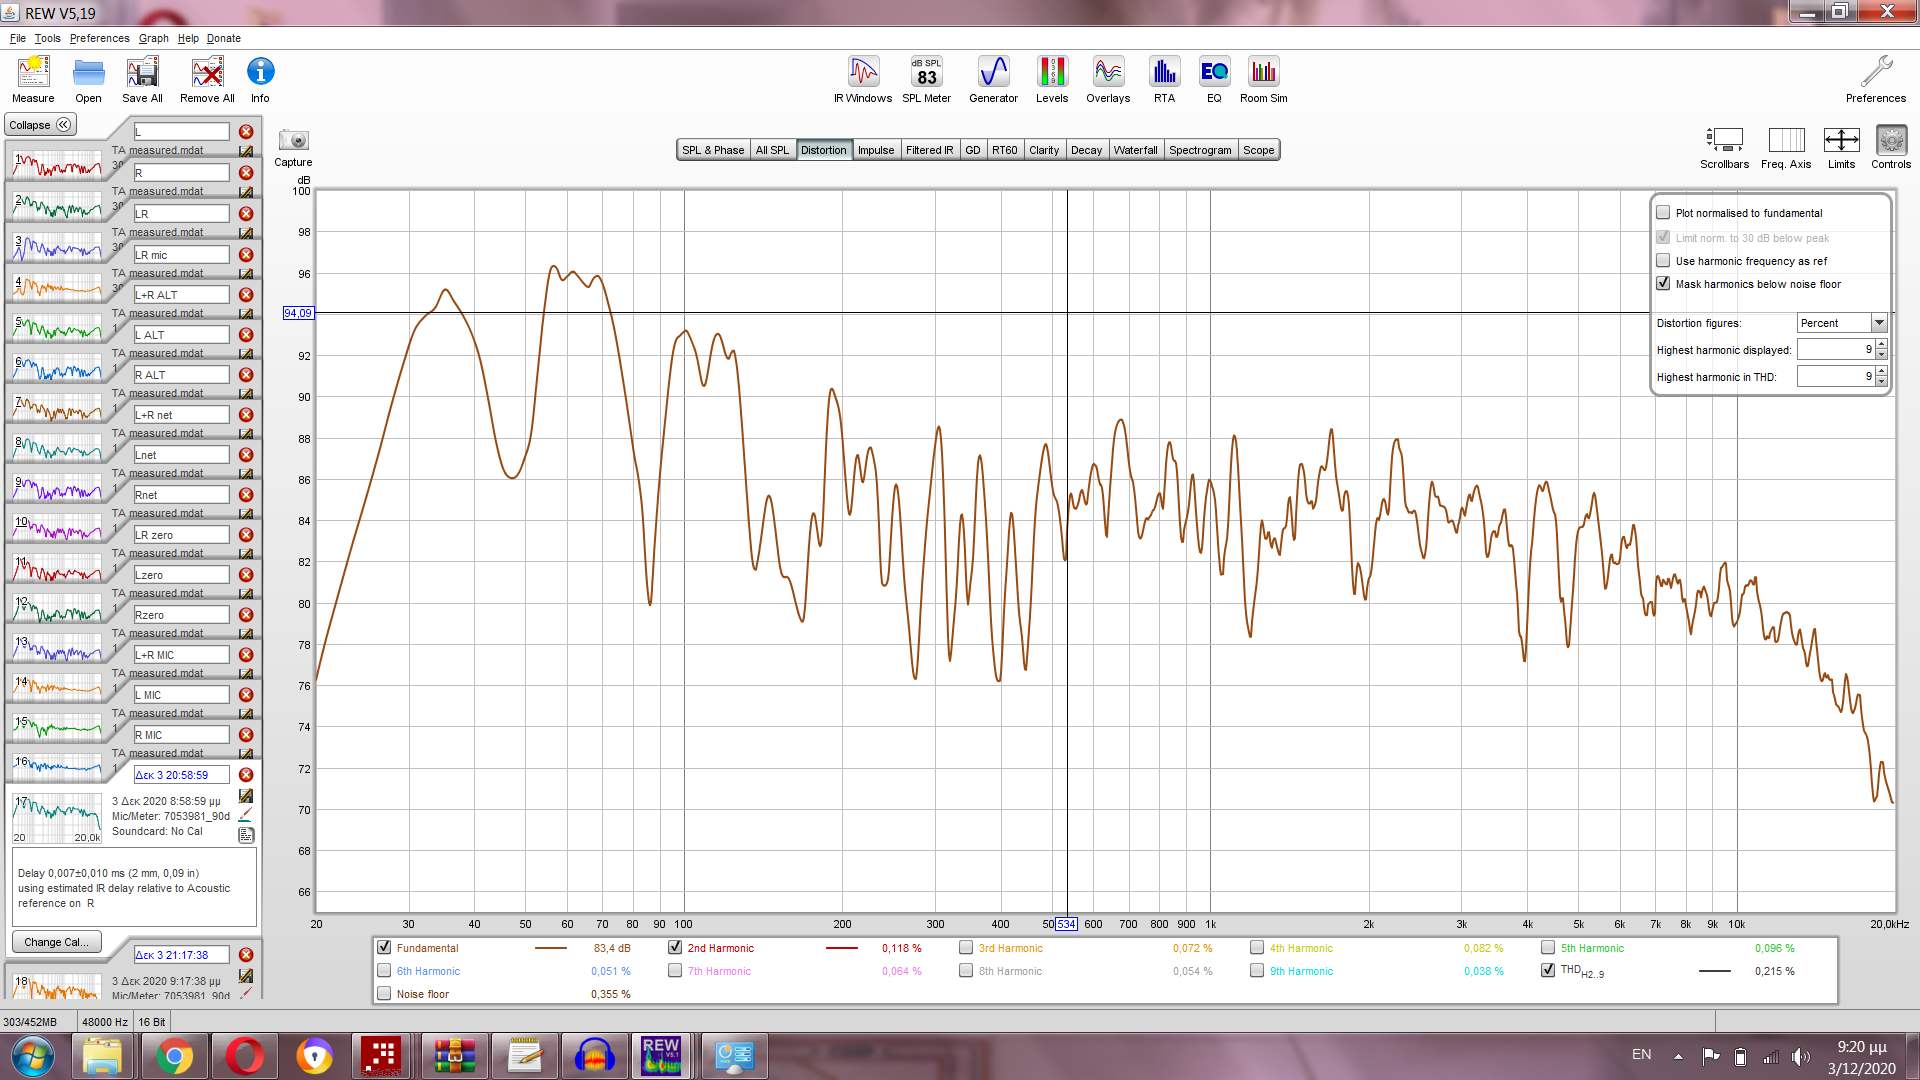The image size is (1920, 1080).
Task: Click the Capture camera icon
Action: tap(293, 141)
